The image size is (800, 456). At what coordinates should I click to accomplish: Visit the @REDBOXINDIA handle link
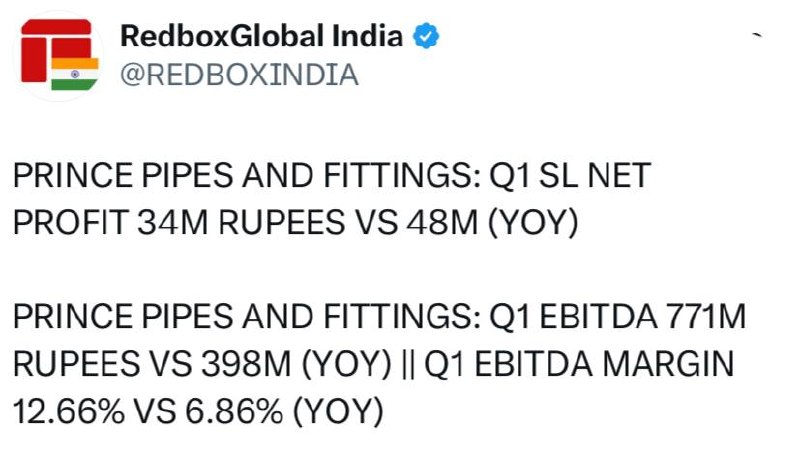(239, 75)
